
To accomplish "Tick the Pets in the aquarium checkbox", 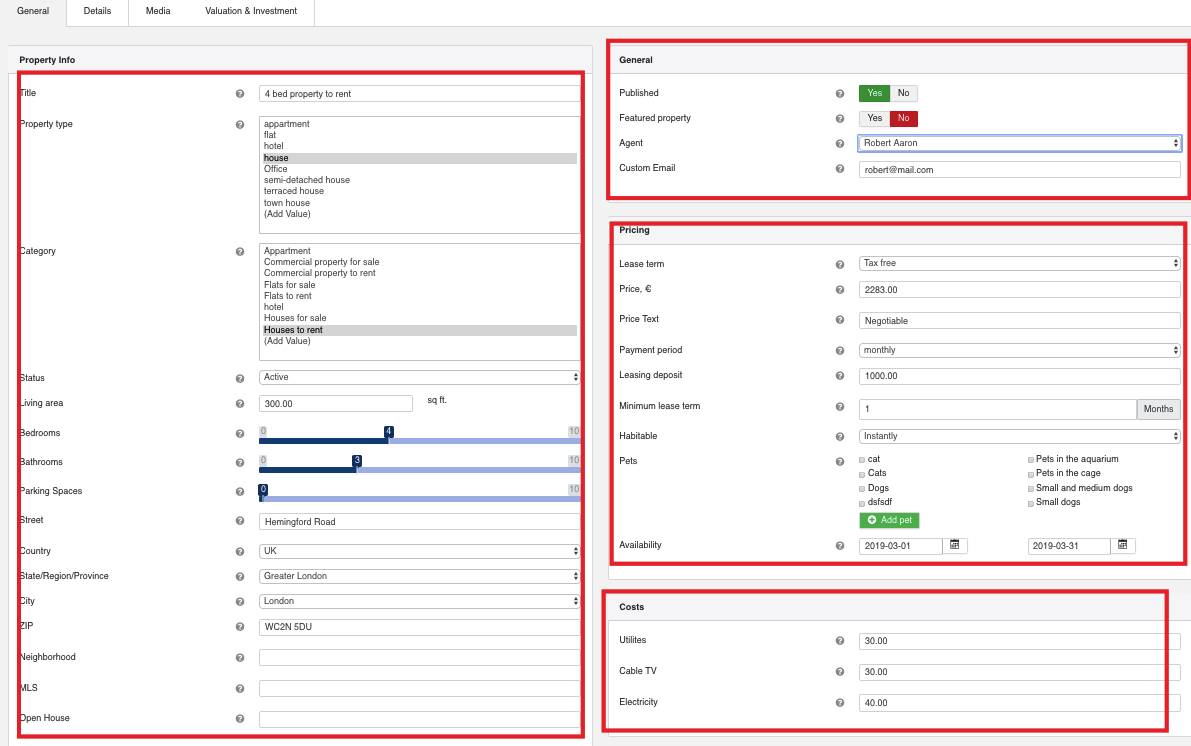I will (x=1031, y=460).
